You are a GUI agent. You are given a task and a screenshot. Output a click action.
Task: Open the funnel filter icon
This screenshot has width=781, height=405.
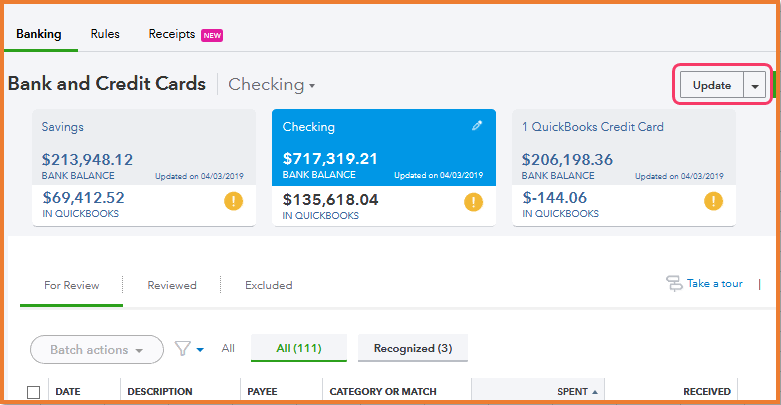(x=182, y=349)
